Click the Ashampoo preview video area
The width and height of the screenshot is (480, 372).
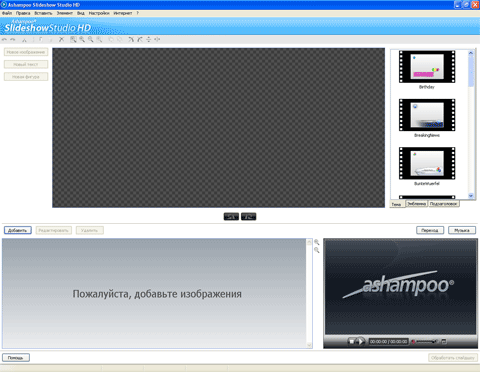point(400,287)
